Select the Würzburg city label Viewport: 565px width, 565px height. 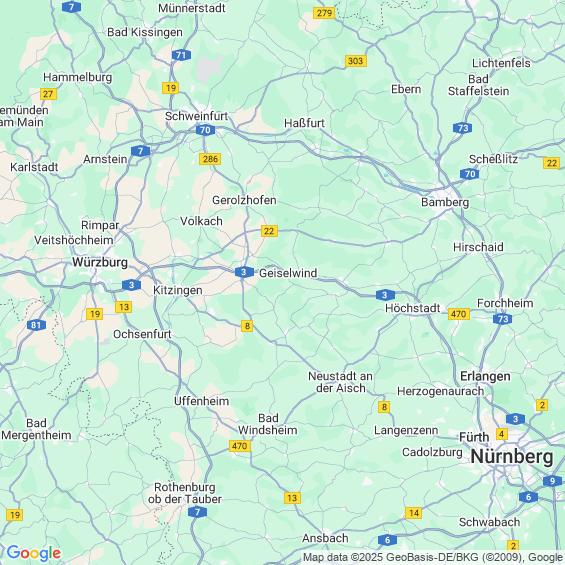tap(100, 262)
